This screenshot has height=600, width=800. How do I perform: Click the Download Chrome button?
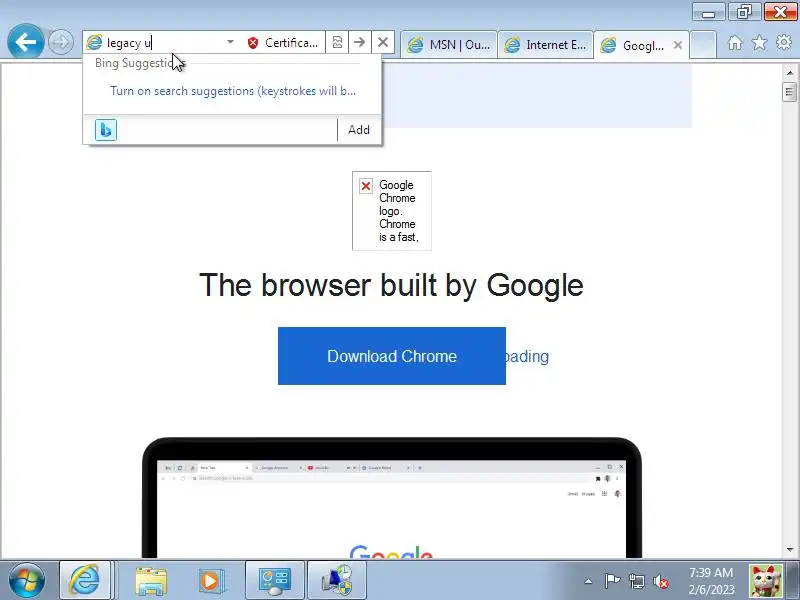pyautogui.click(x=392, y=356)
